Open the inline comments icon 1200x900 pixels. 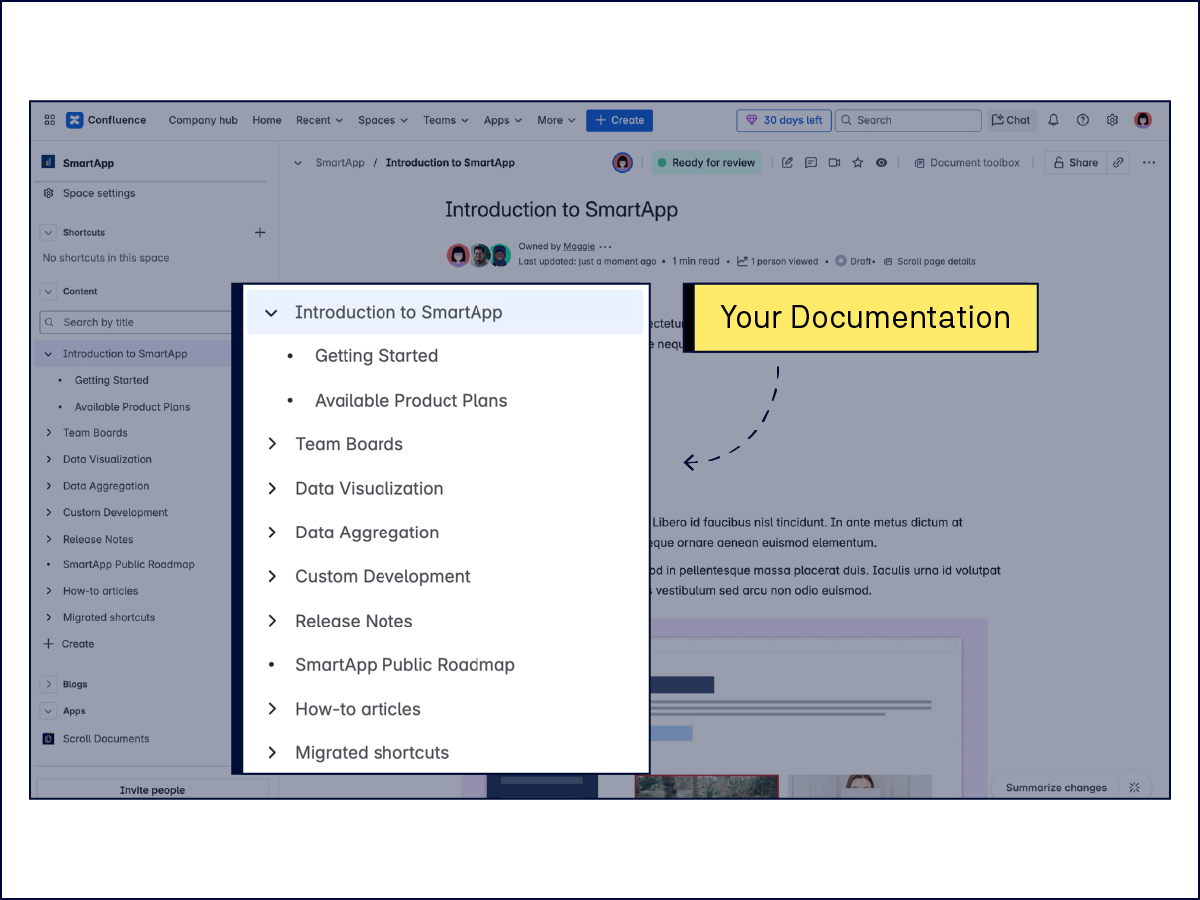(811, 163)
